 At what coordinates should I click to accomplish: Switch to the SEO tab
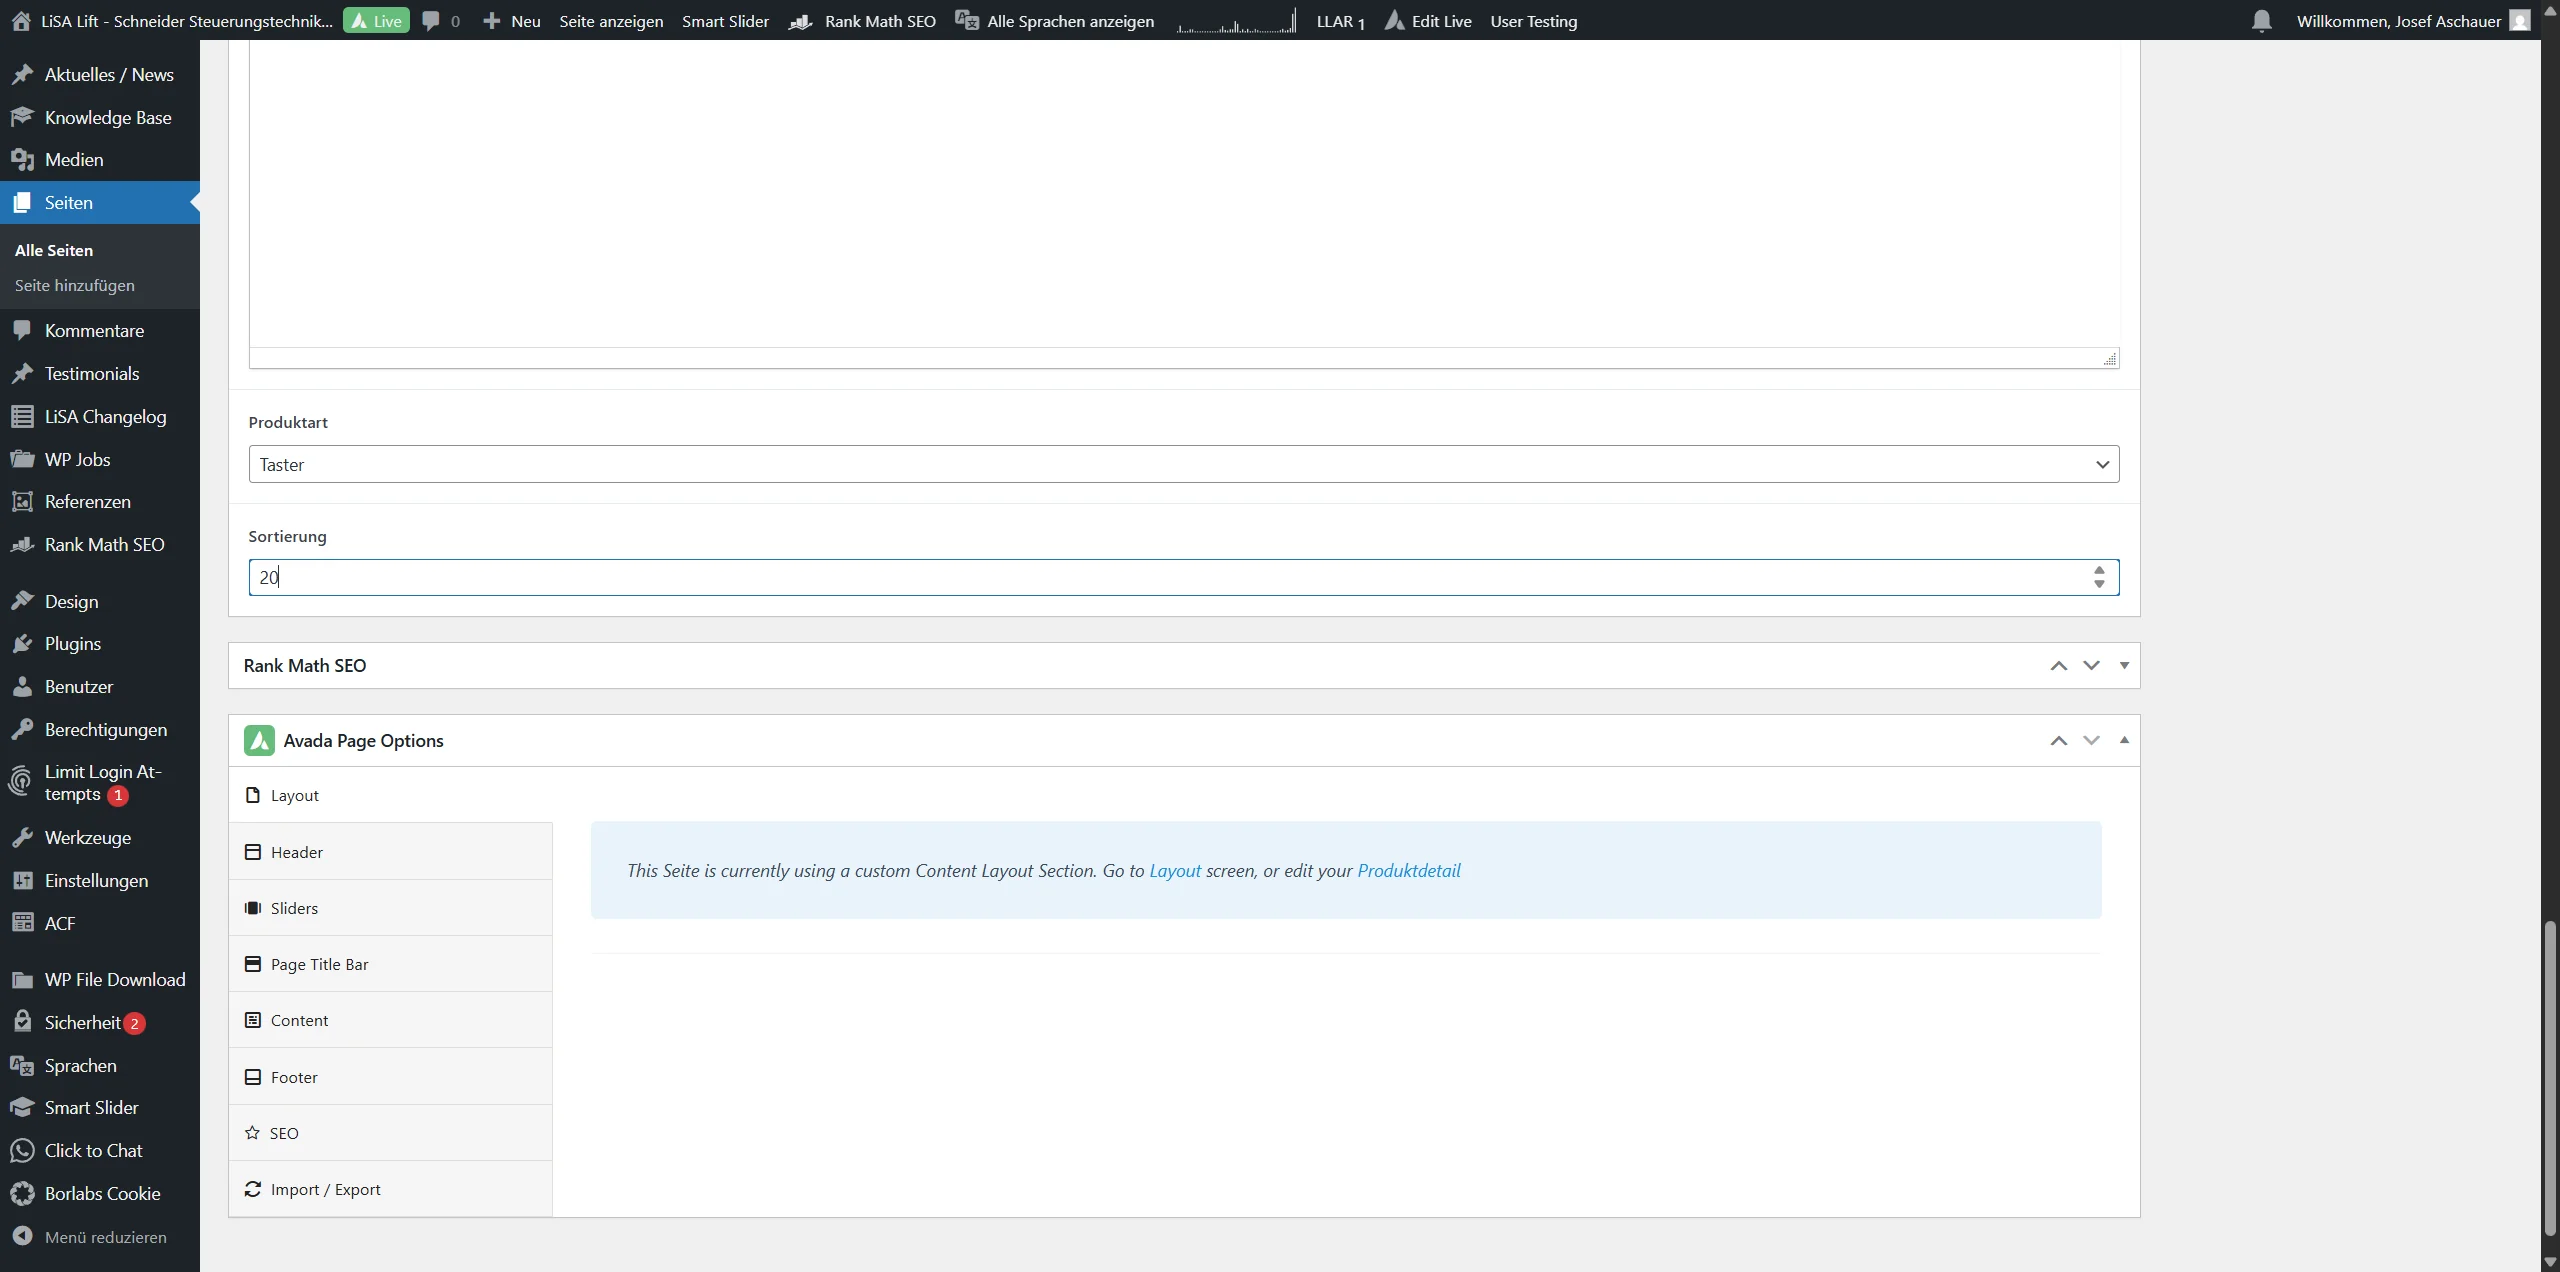pos(284,1133)
